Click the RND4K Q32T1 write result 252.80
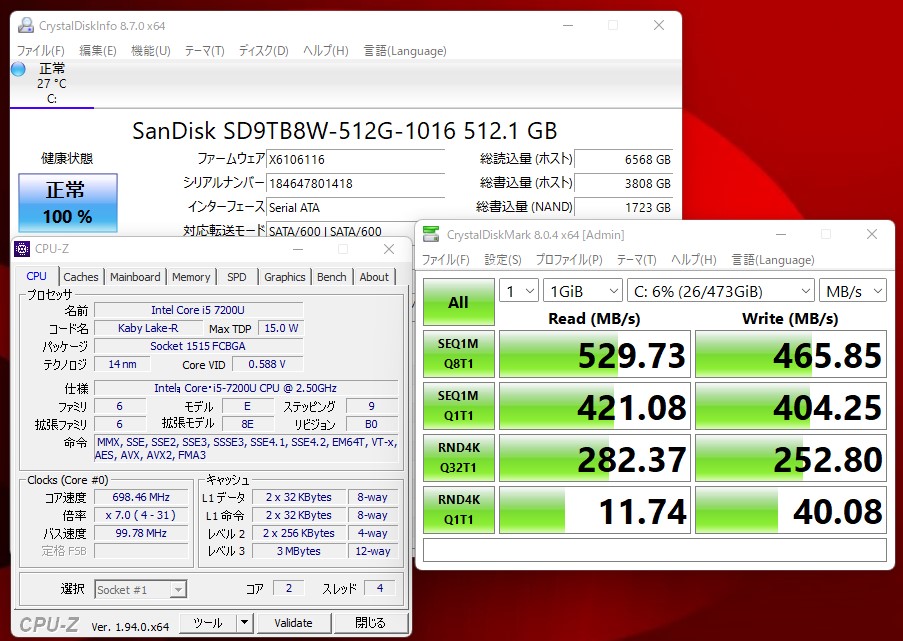 point(791,457)
